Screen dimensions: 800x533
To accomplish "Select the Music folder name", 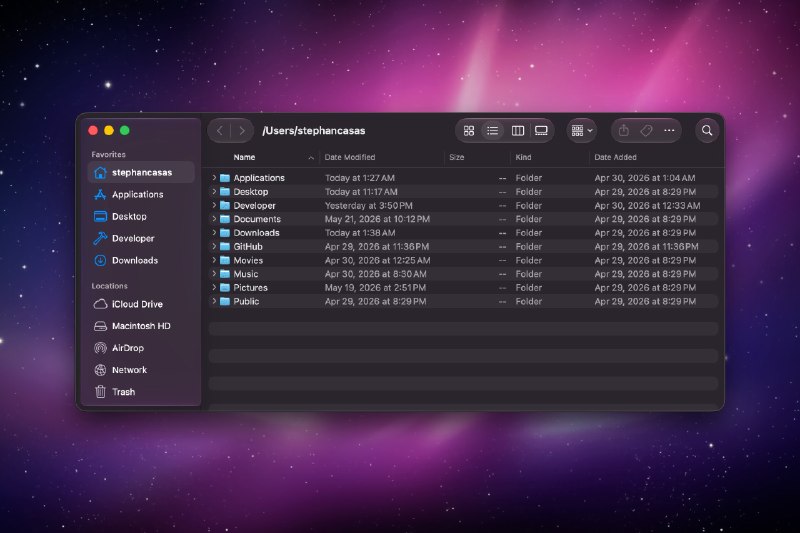I will click(x=246, y=274).
